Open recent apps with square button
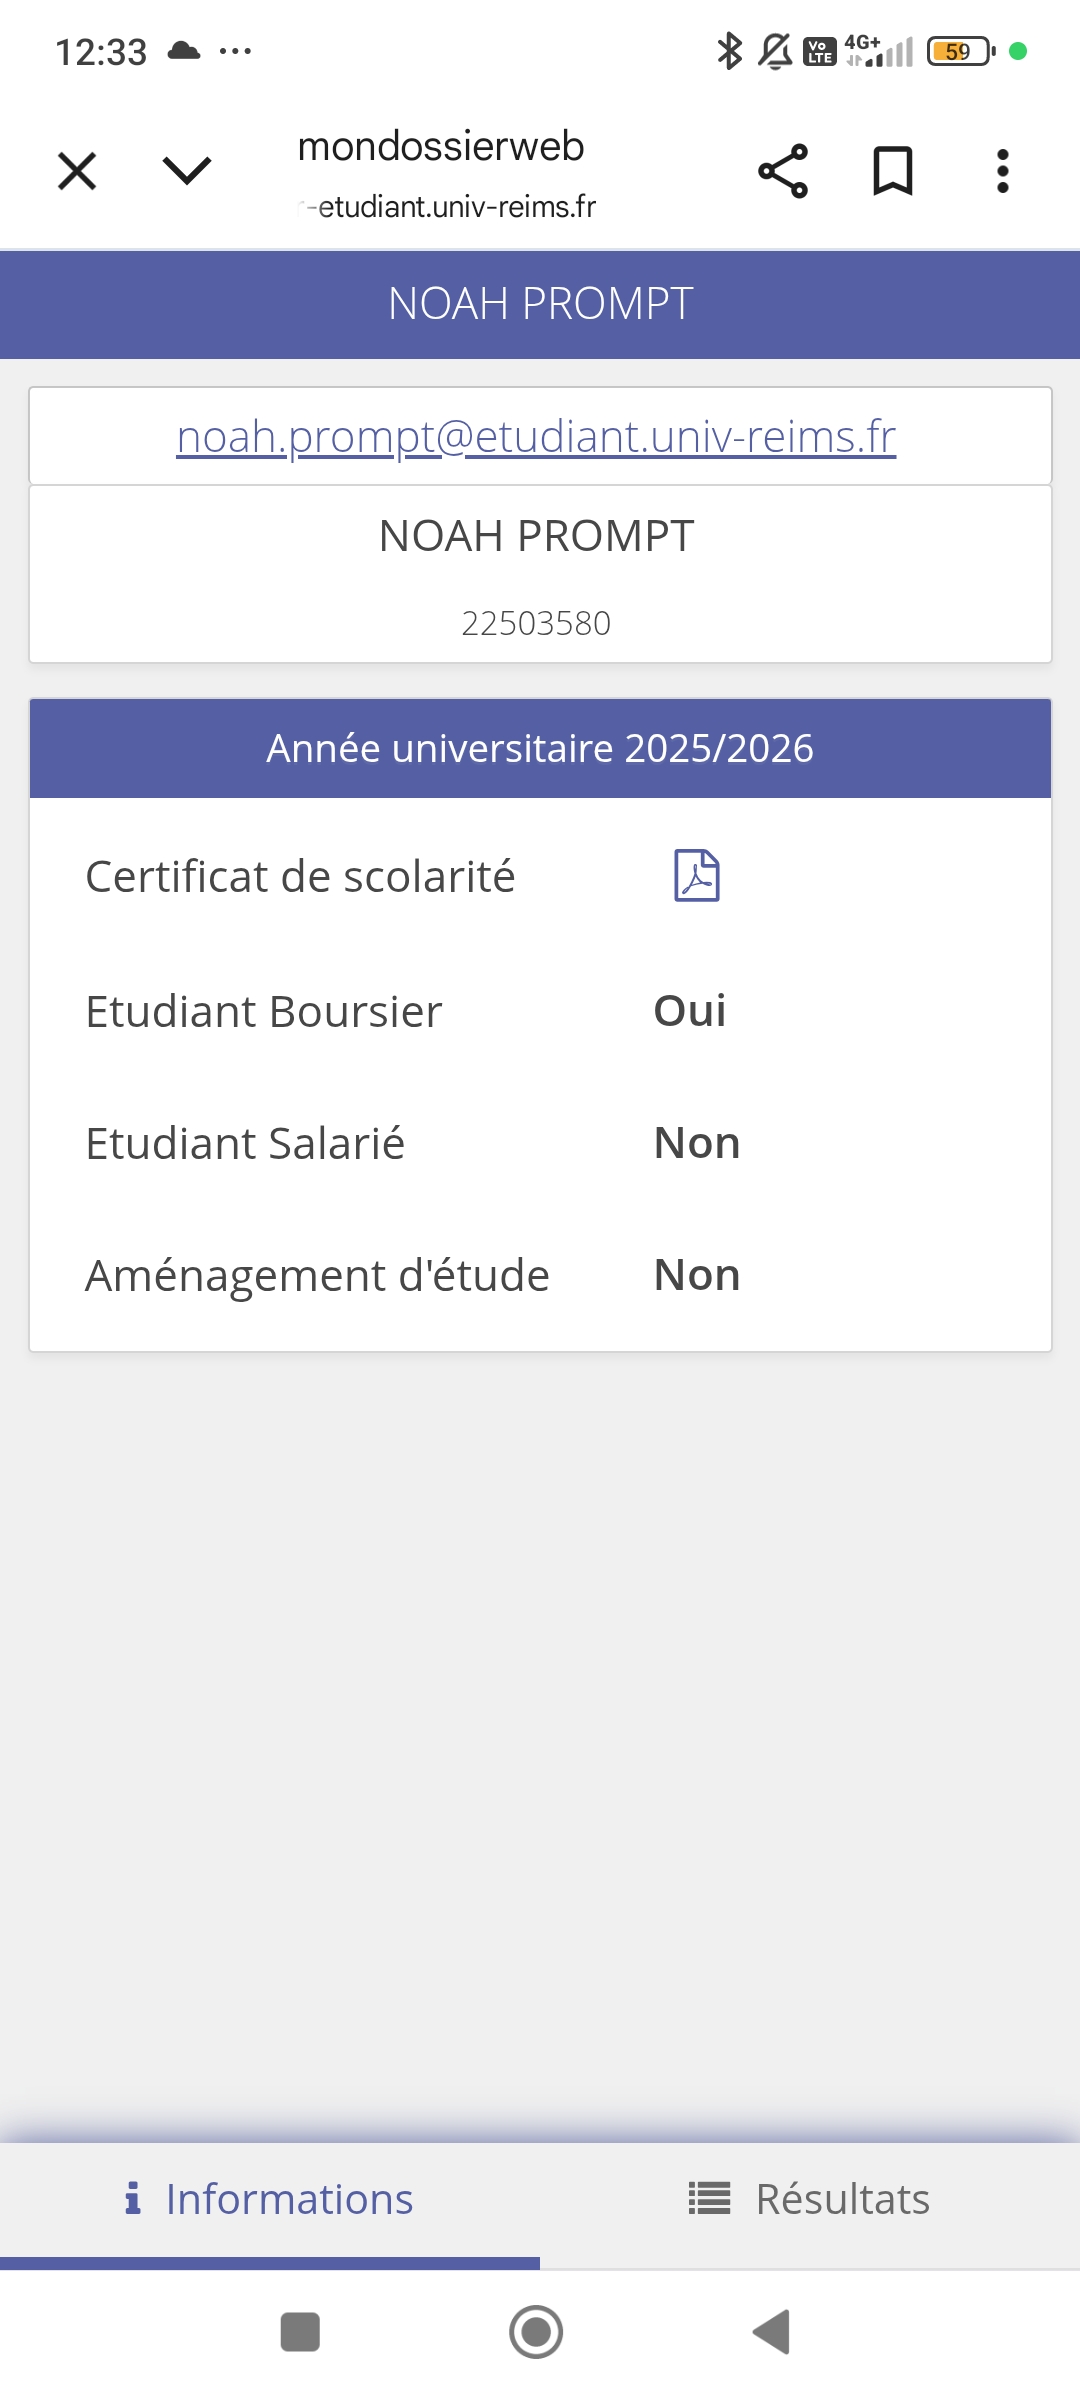Image resolution: width=1080 pixels, height=2400 pixels. [x=300, y=2332]
